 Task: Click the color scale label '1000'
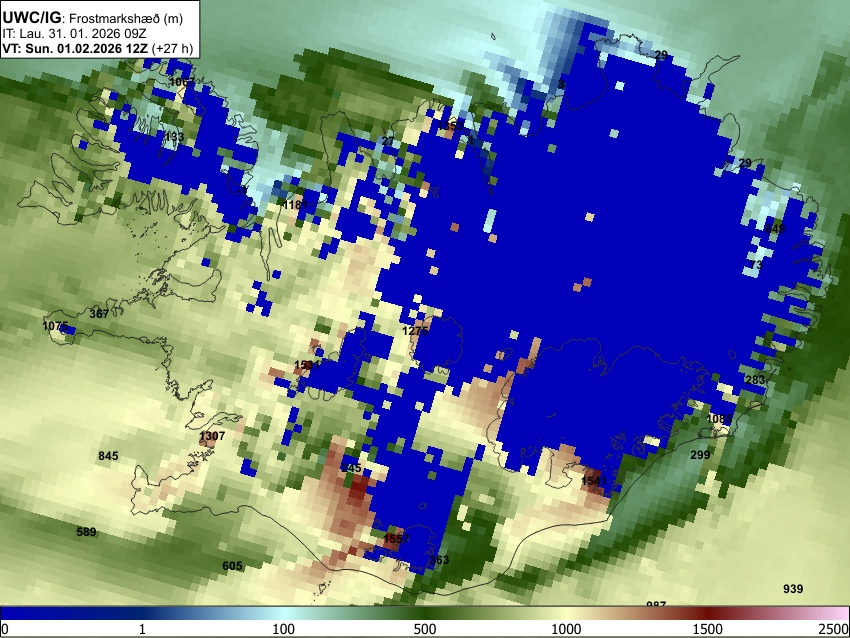[566, 629]
